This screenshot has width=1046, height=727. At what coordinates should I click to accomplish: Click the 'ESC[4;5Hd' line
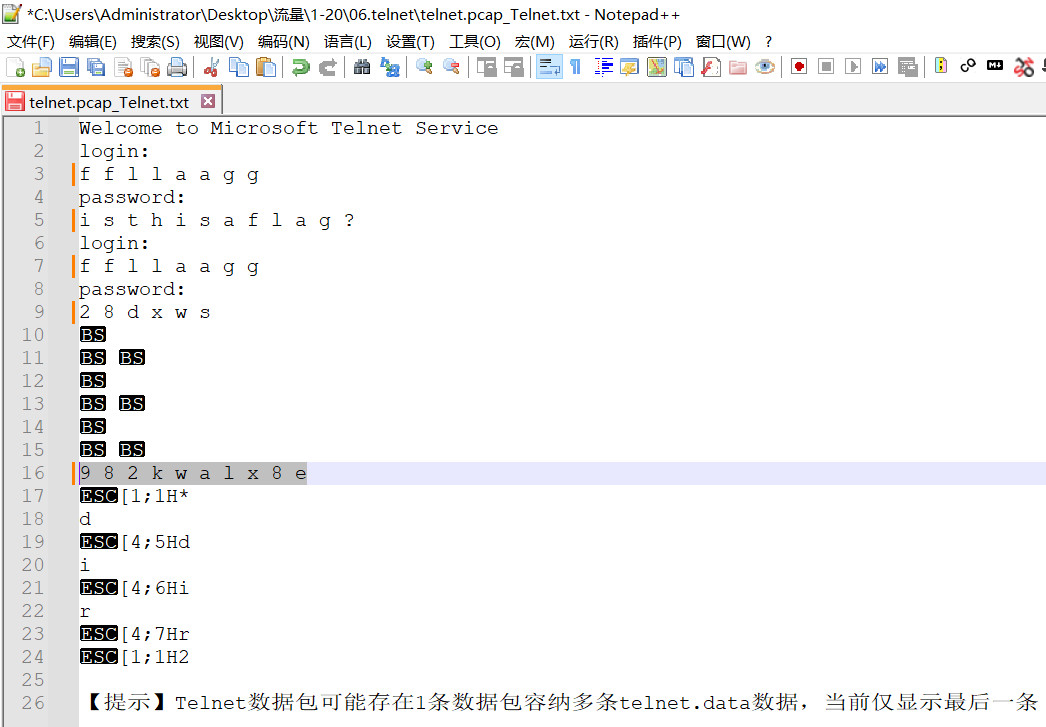135,542
